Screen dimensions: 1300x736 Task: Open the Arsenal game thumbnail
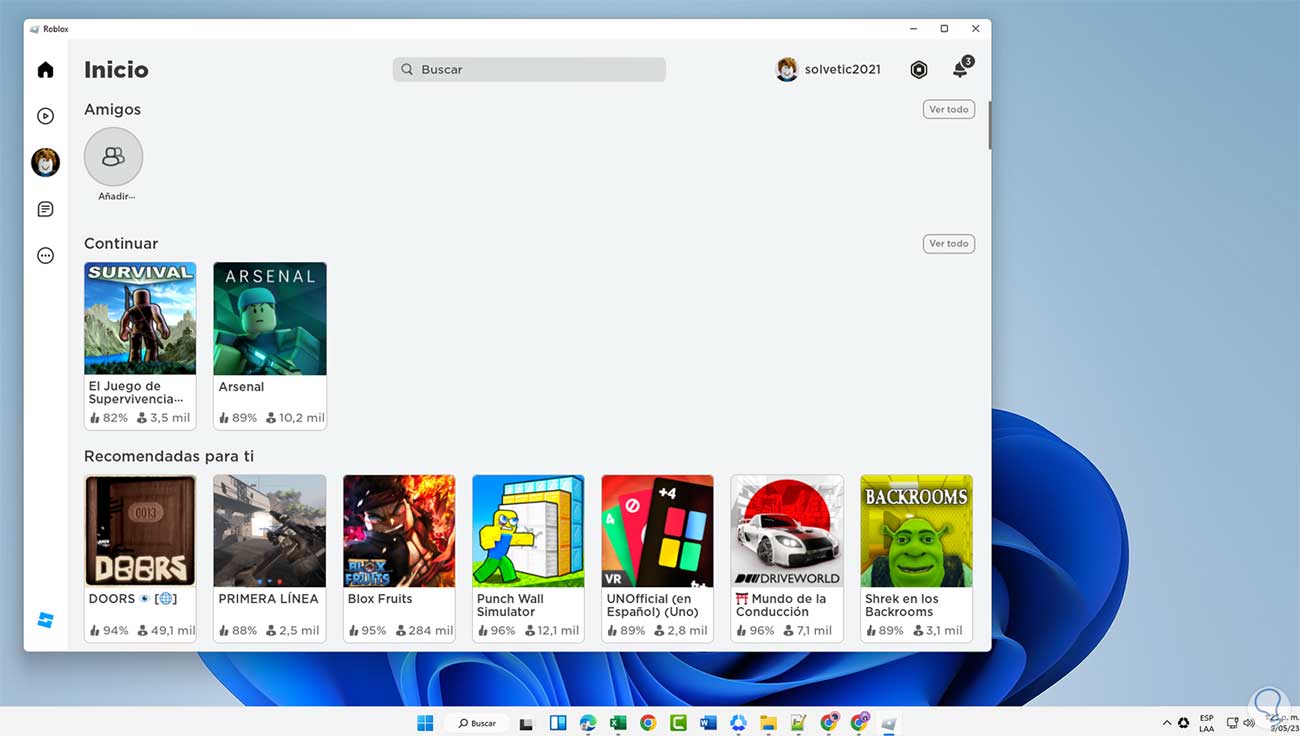[x=270, y=319]
